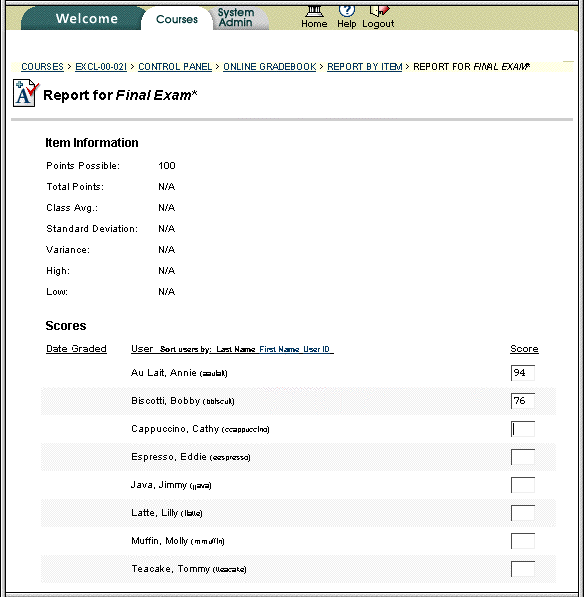This screenshot has height=597, width=584.
Task: Navigate to CONTROL PANEL breadcrumb
Action: coord(175,67)
